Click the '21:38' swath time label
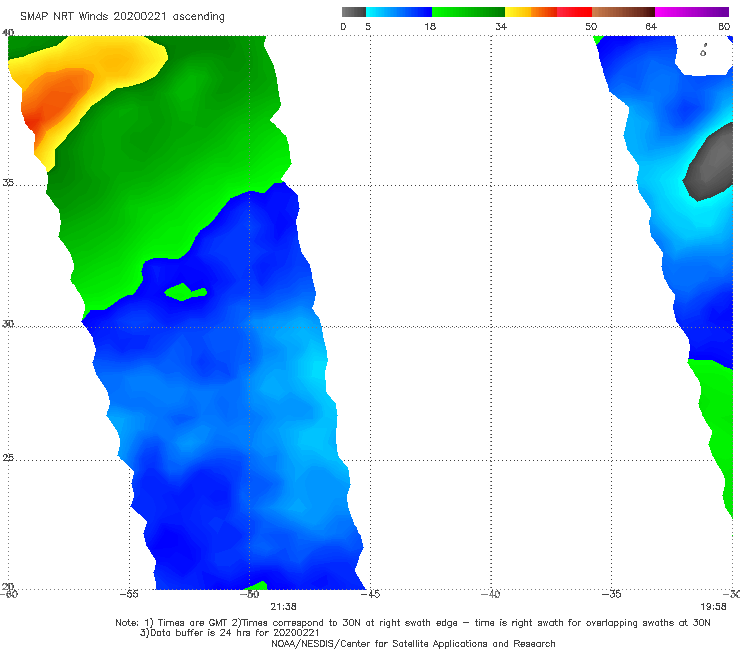The image size is (740, 650). 283,607
